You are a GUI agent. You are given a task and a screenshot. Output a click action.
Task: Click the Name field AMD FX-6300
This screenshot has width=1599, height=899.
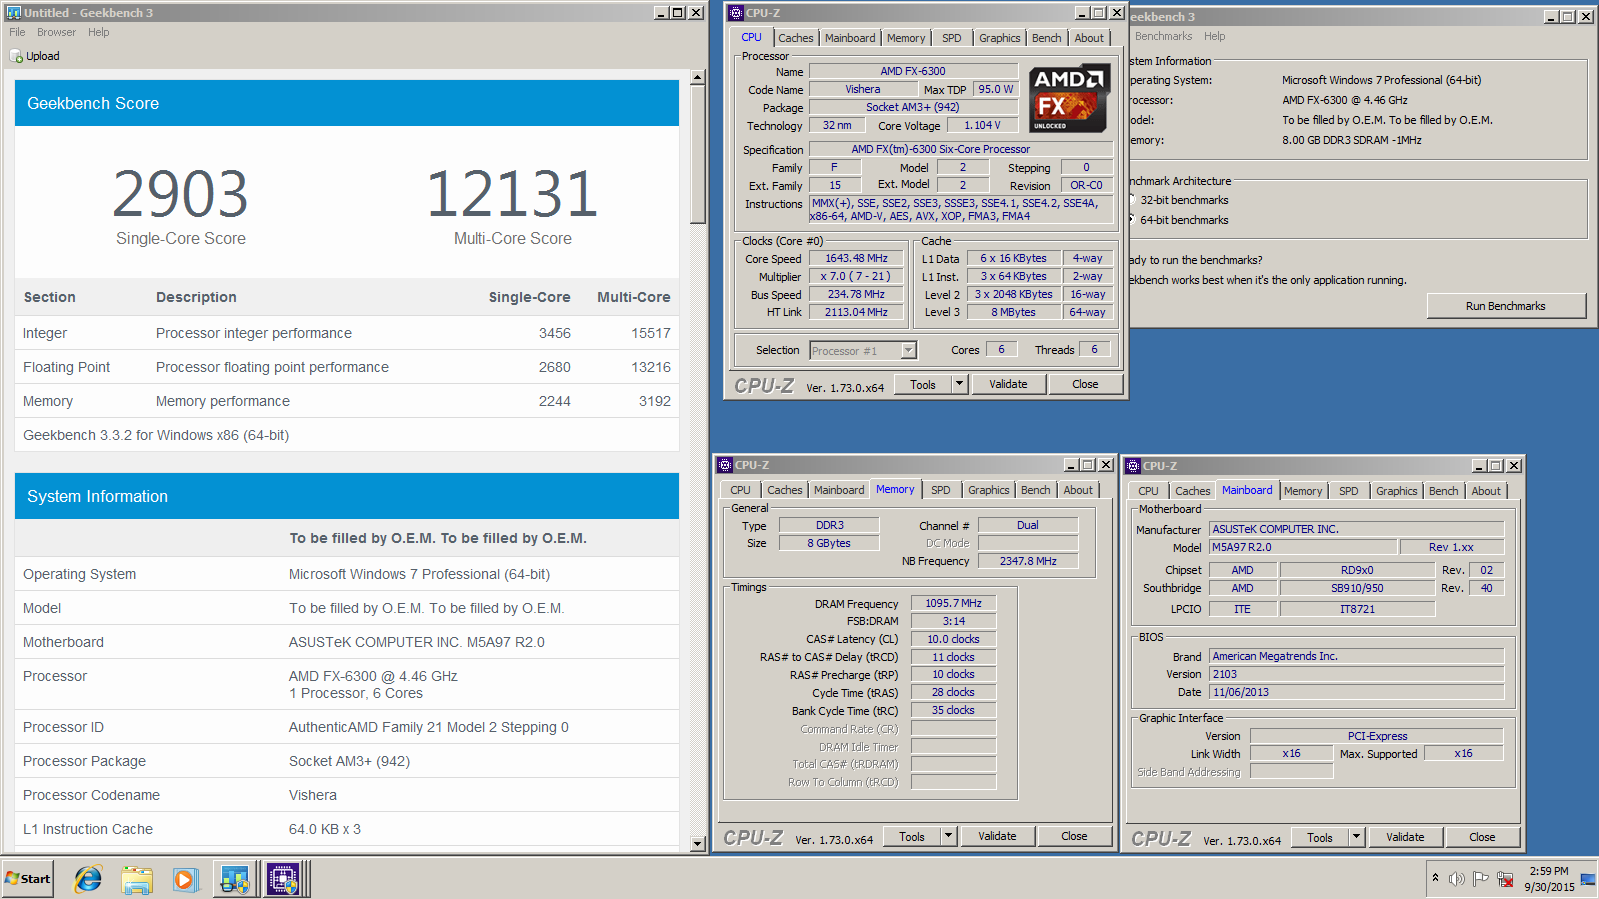[x=913, y=71]
